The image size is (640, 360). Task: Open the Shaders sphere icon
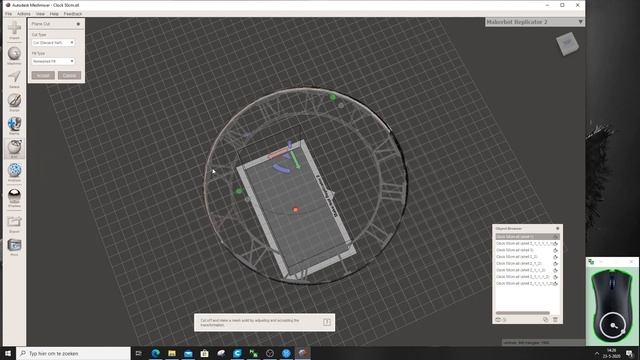[14, 194]
